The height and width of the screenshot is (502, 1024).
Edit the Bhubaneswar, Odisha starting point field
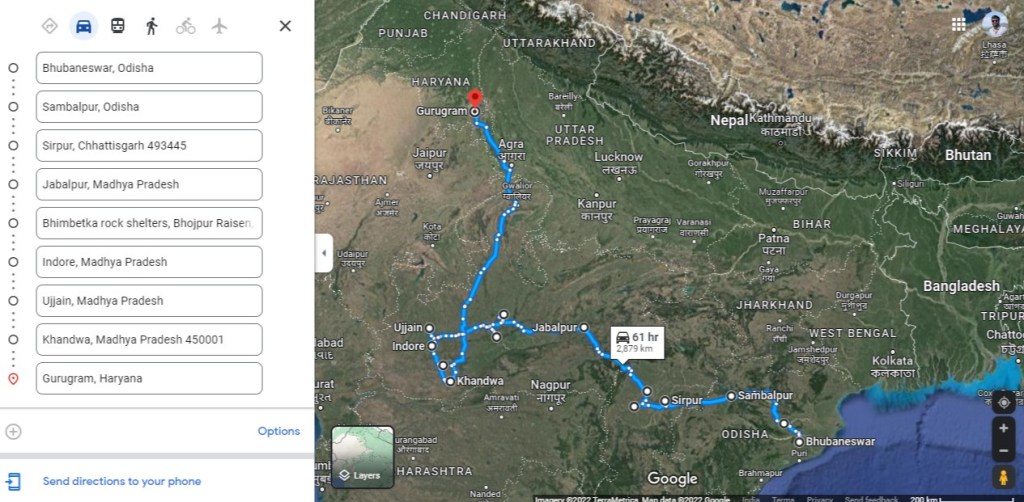(149, 68)
